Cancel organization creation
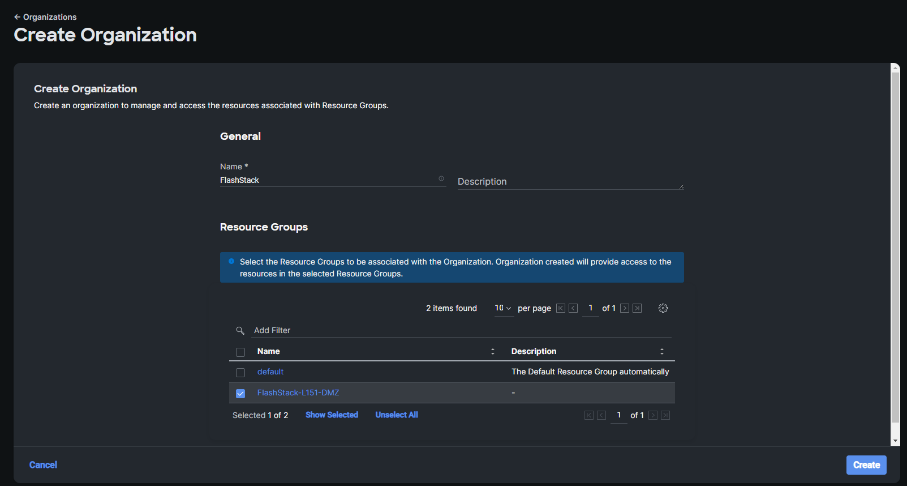Image resolution: width=907 pixels, height=486 pixels. click(43, 465)
